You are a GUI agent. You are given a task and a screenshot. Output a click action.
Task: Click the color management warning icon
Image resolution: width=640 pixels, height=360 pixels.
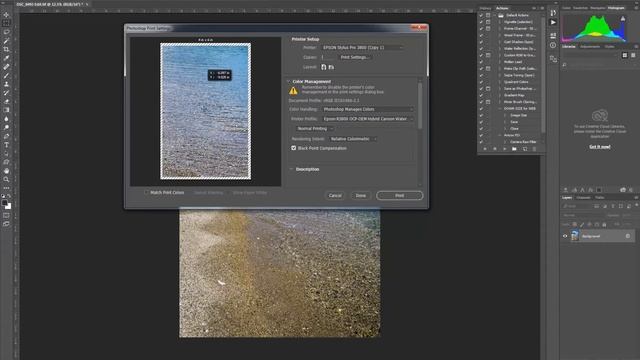point(293,91)
